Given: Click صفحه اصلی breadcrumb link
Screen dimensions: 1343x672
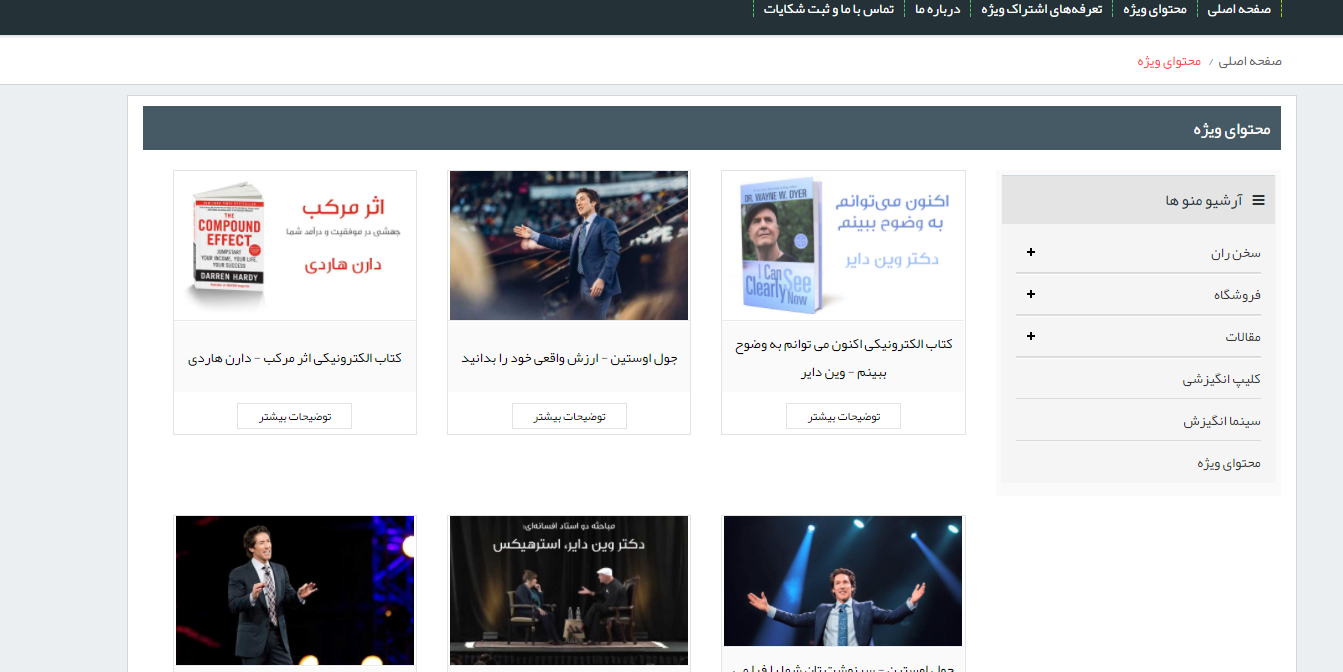Looking at the screenshot, I should coord(1250,61).
